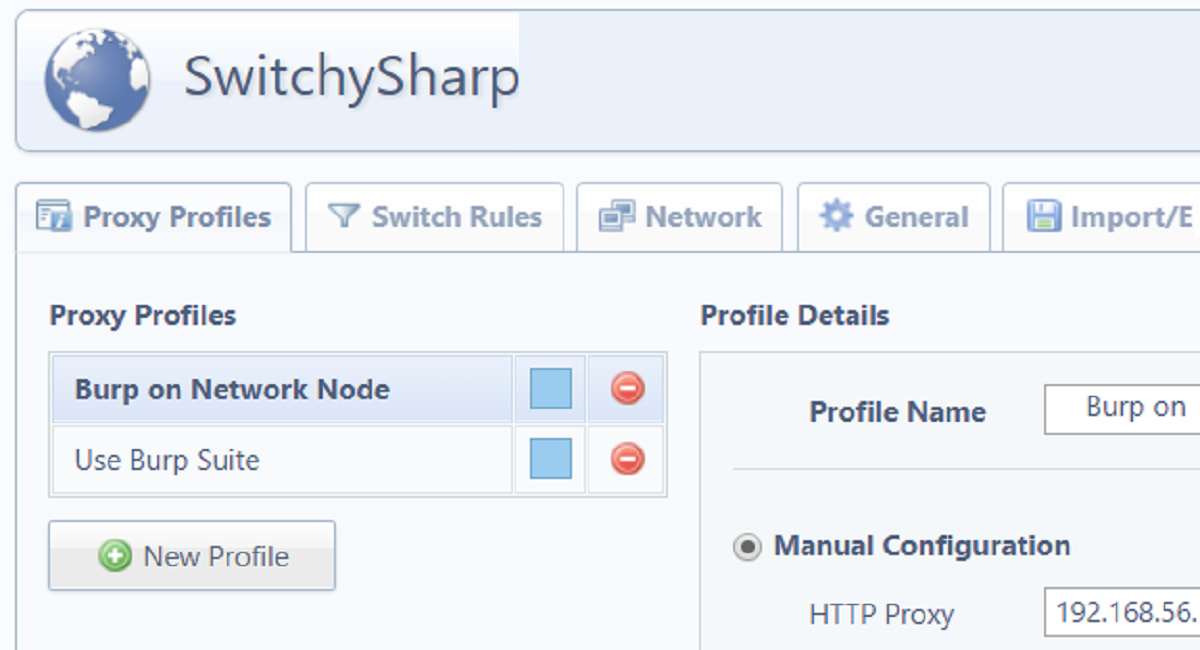This screenshot has width=1200, height=650.
Task: Click the SwitchySharp globe logo
Action: pyautogui.click(x=97, y=79)
